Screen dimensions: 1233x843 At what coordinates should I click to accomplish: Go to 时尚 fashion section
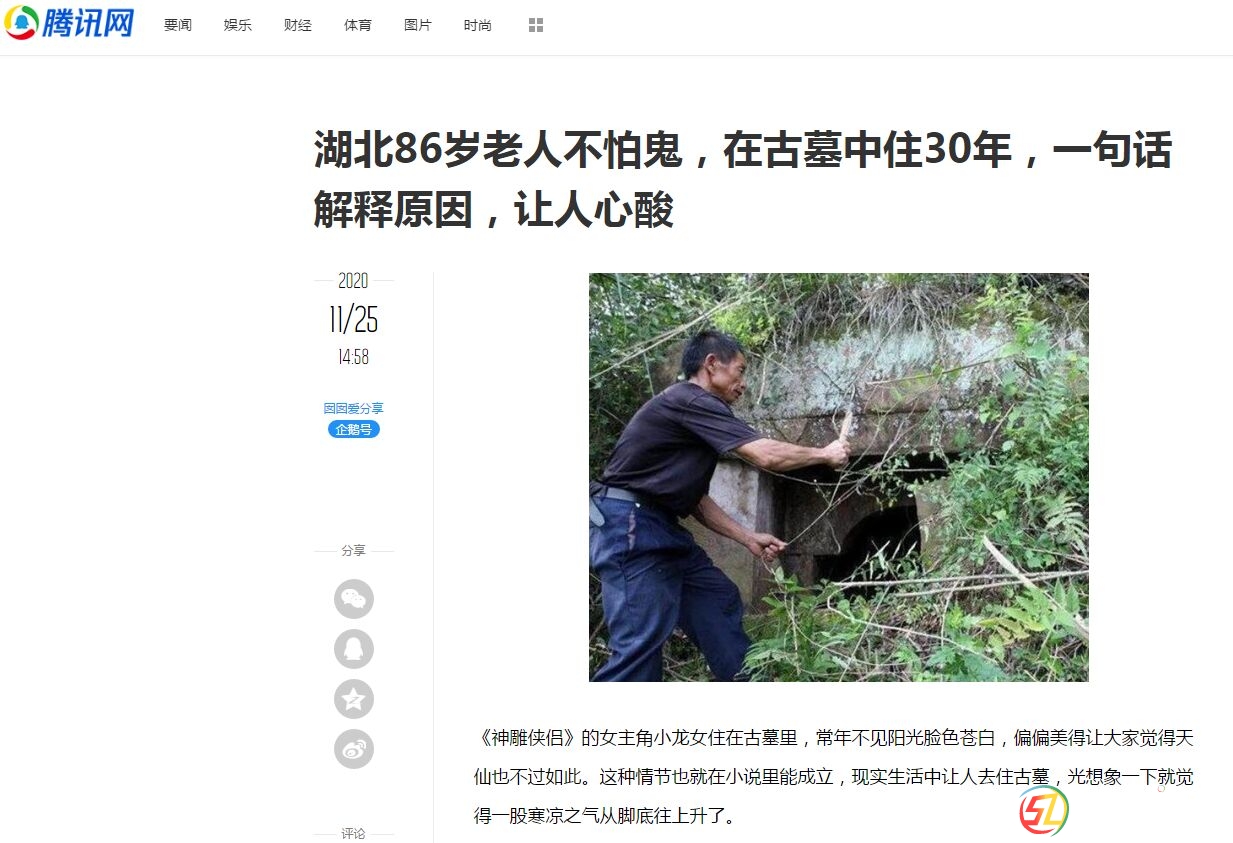pyautogui.click(x=478, y=25)
